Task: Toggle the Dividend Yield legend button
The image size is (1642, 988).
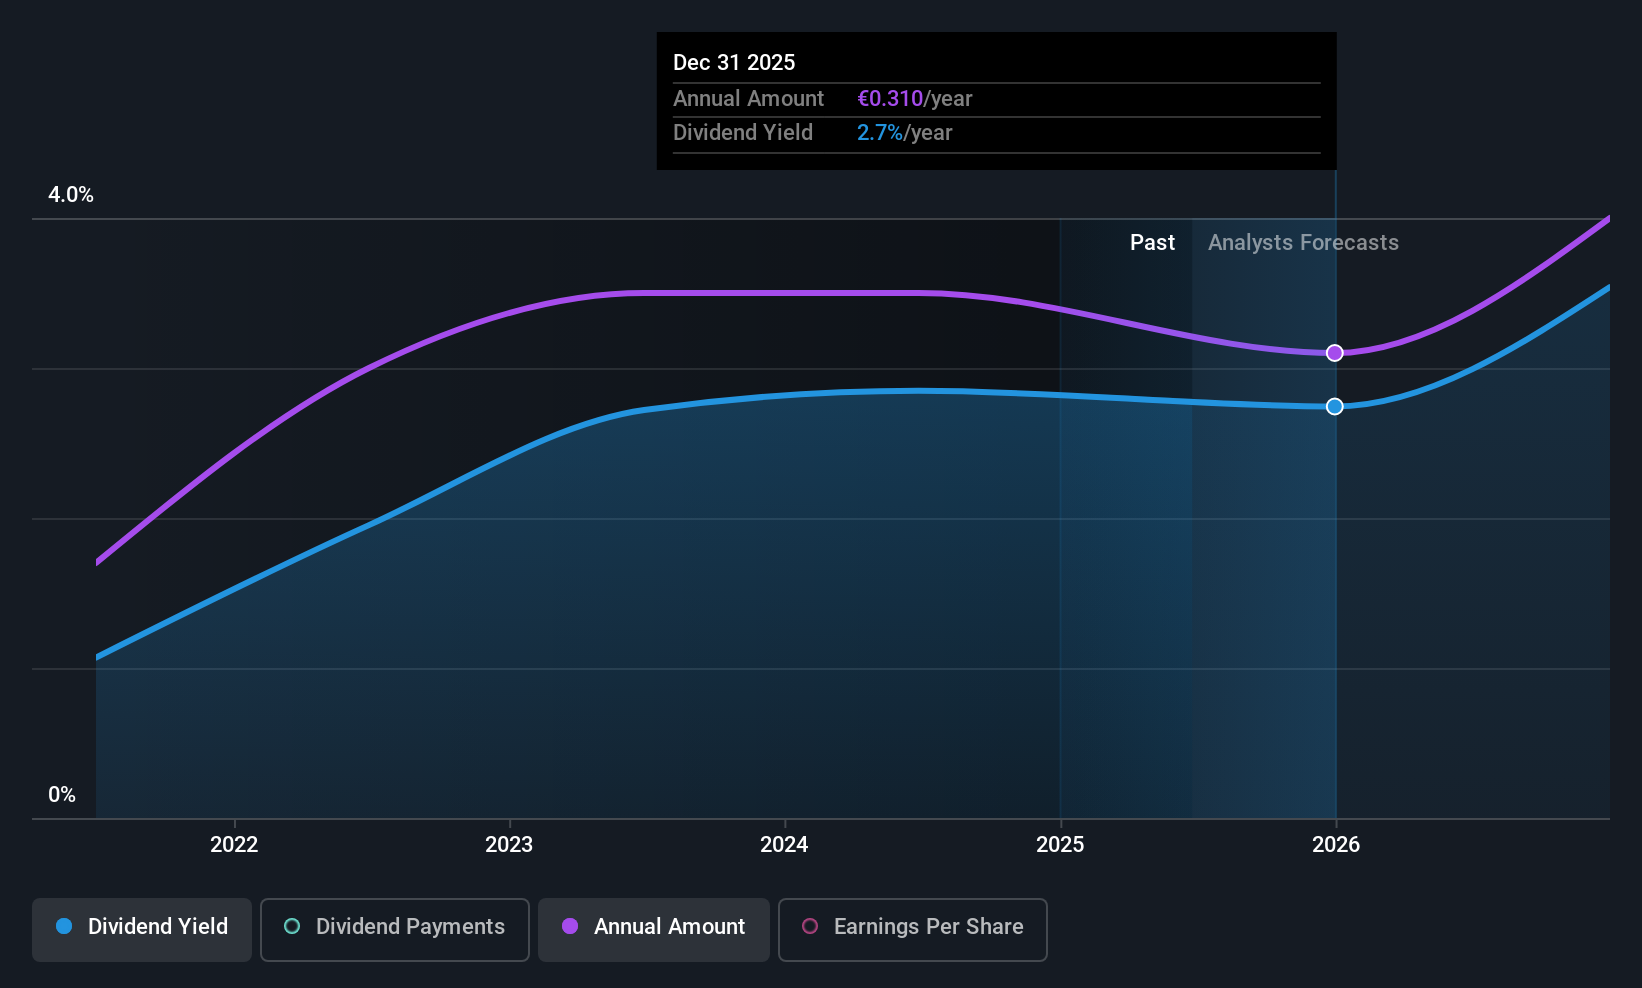Action: tap(142, 930)
